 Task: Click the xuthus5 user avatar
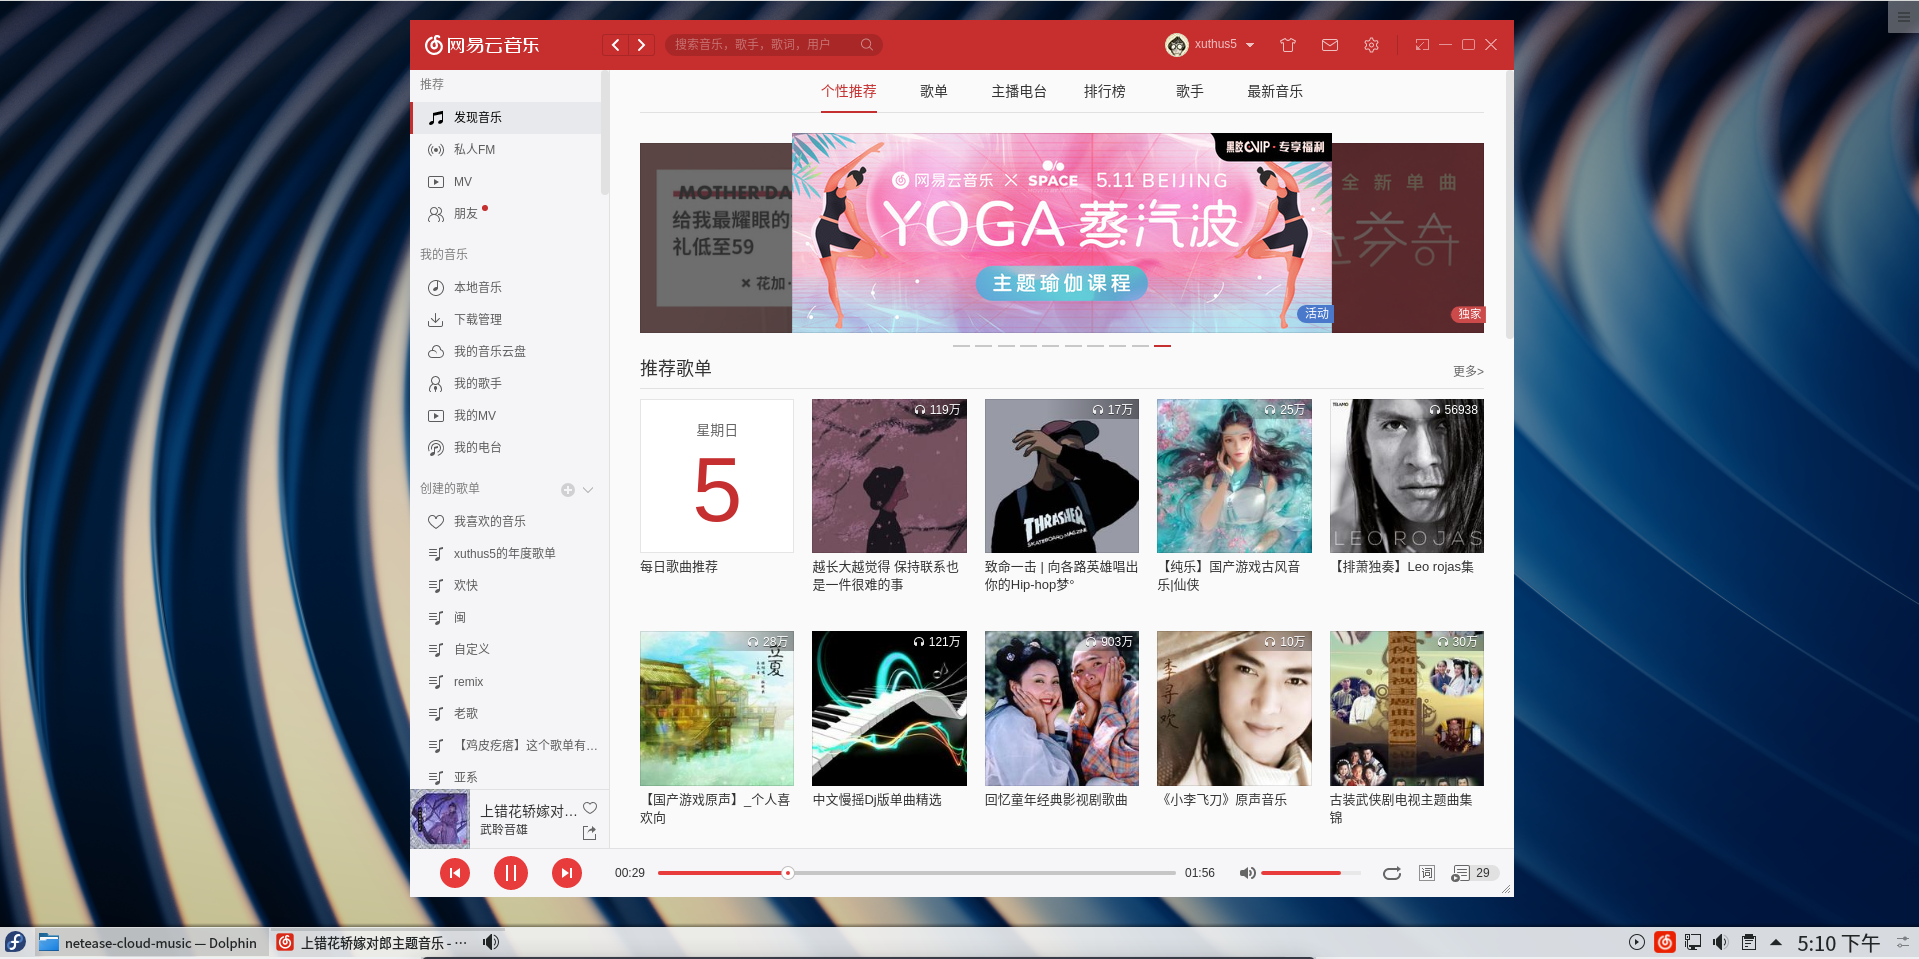(1177, 45)
